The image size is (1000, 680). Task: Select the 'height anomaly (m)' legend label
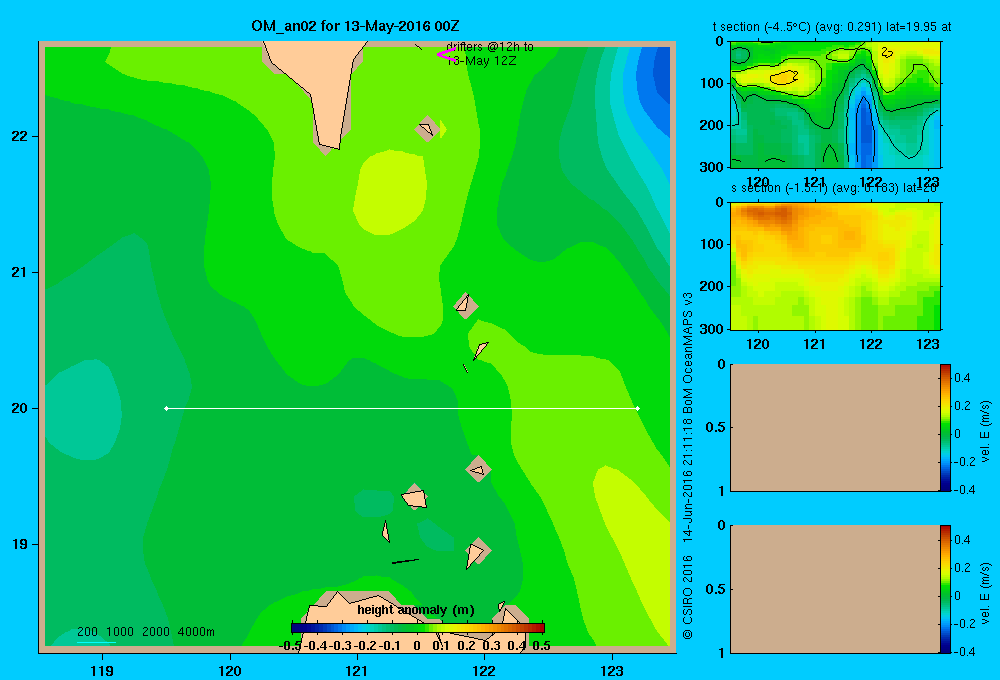(416, 610)
